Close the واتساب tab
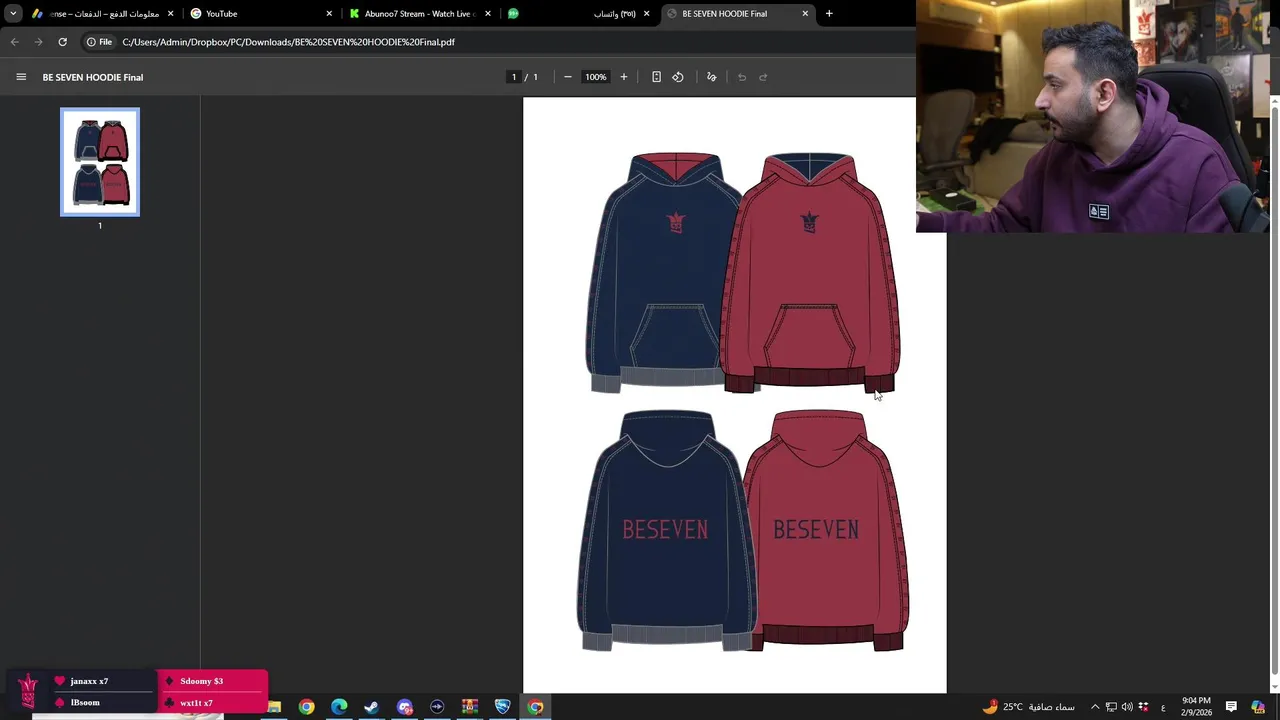Screen dimensions: 1280x720 click(x=646, y=14)
